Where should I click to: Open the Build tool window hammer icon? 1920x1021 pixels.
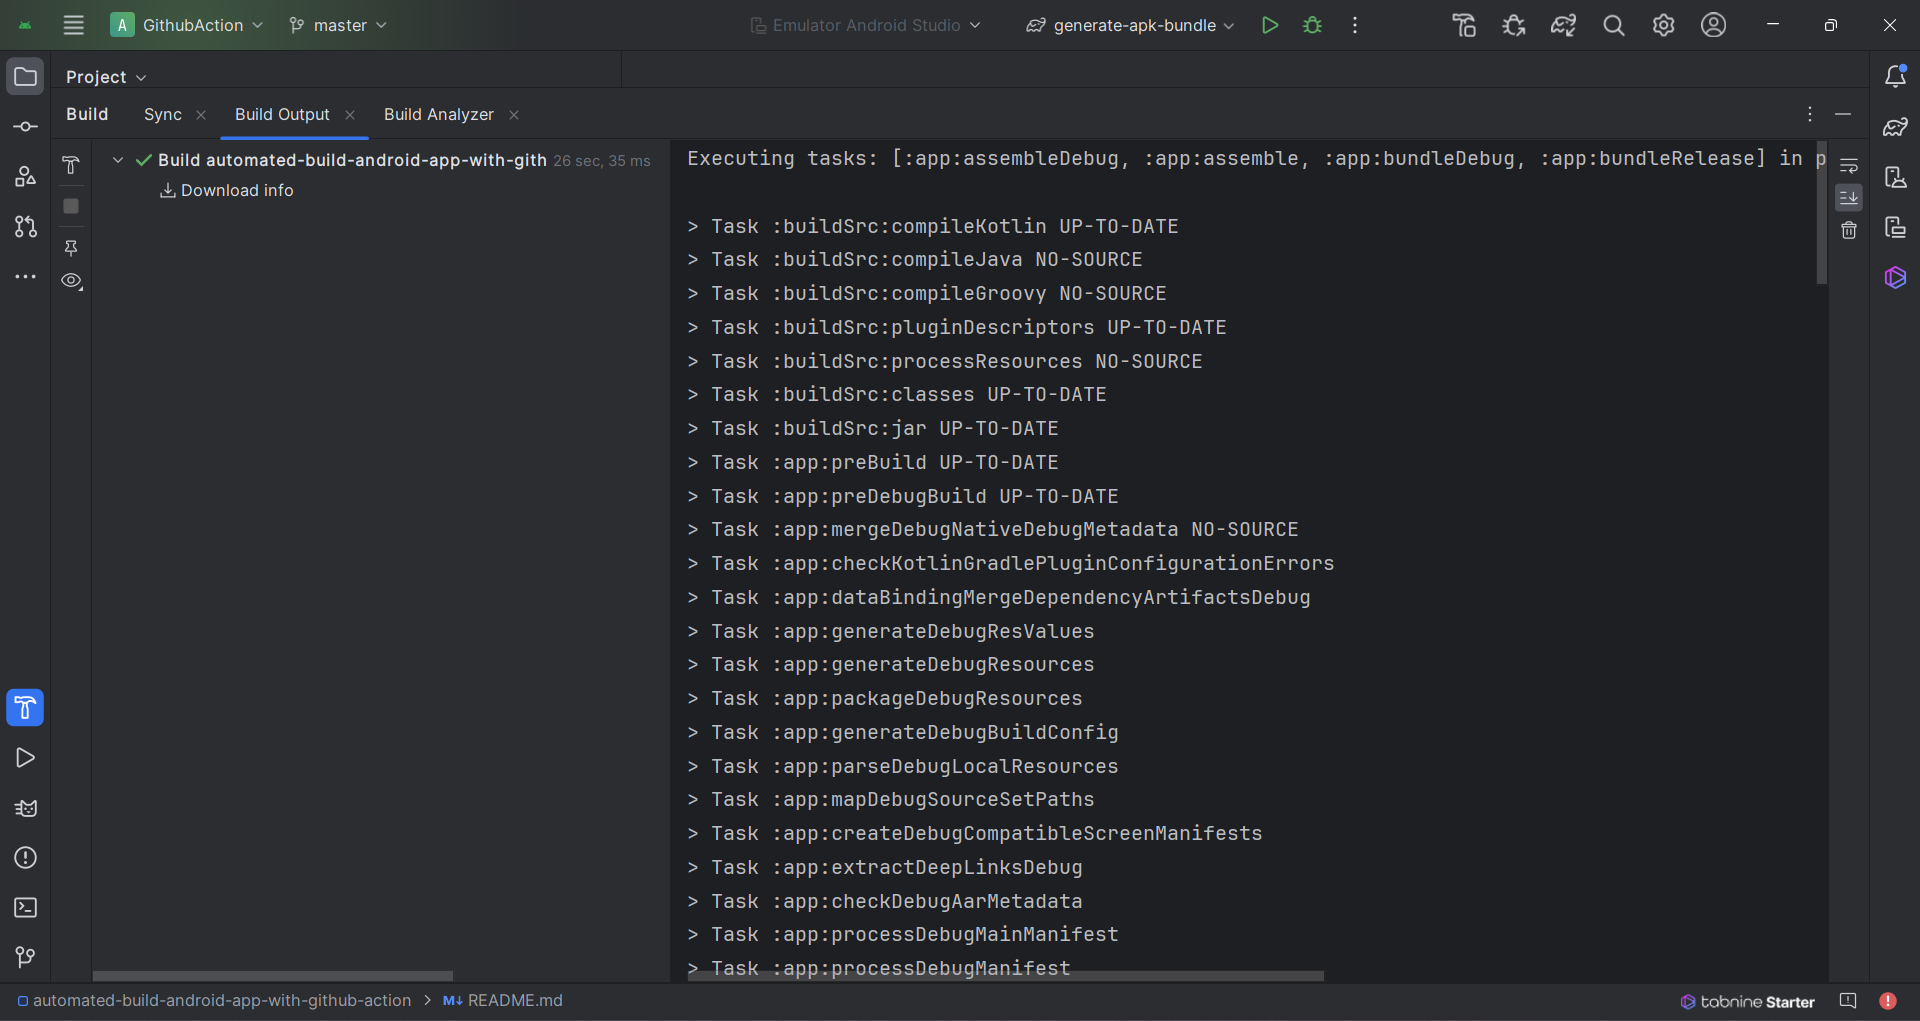tap(25, 708)
